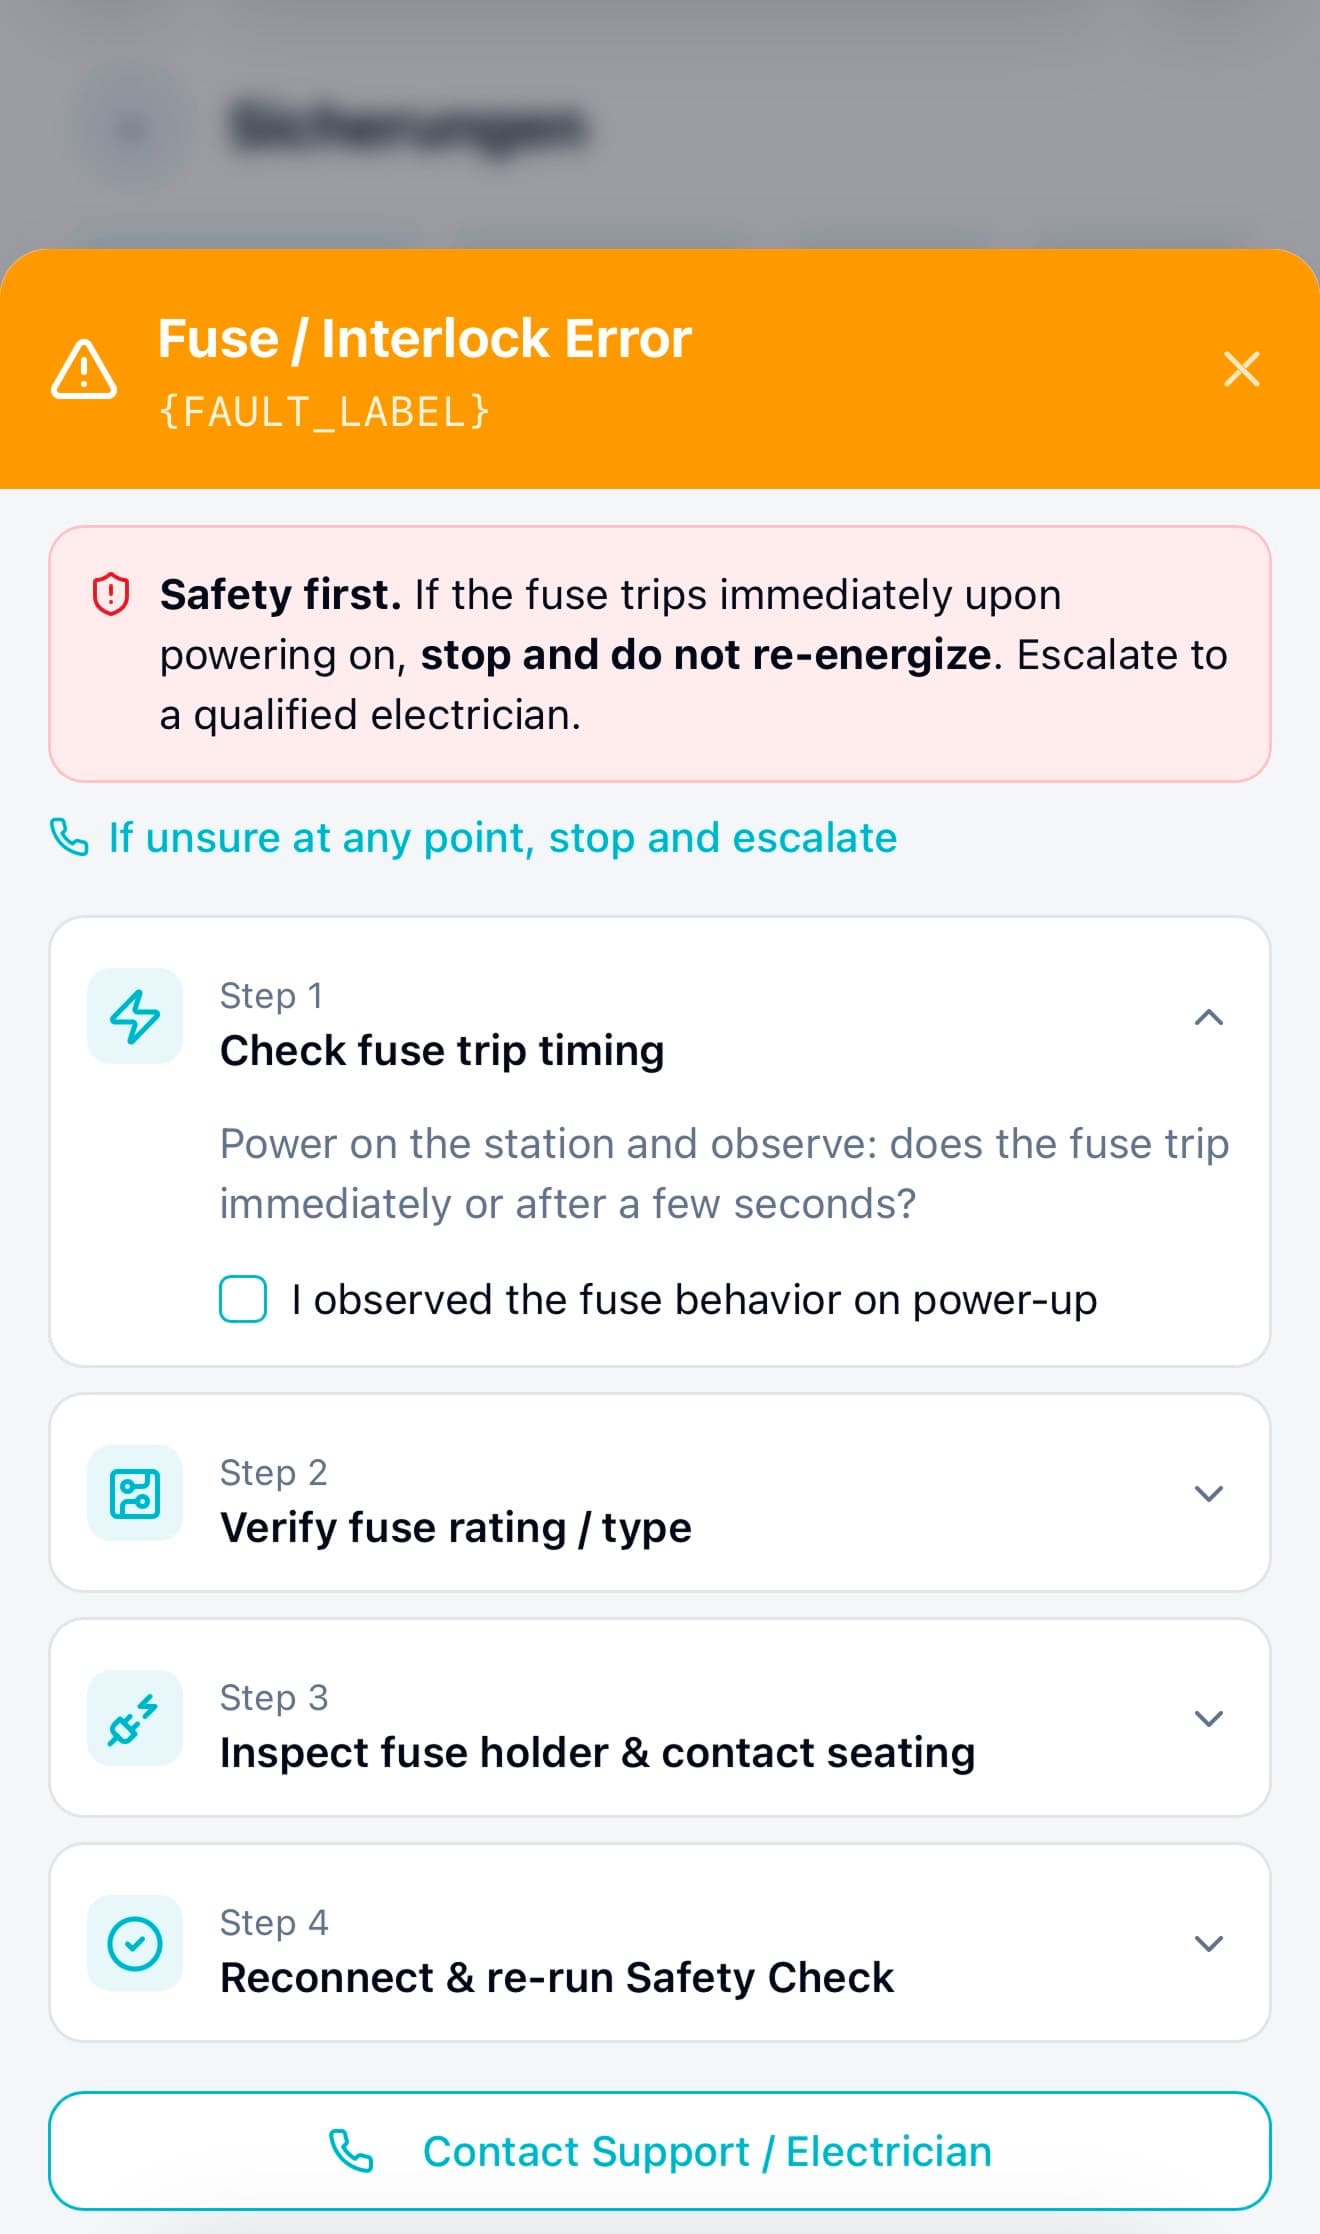
Task: Tap the blurred back button behind the sheet
Action: (x=132, y=127)
